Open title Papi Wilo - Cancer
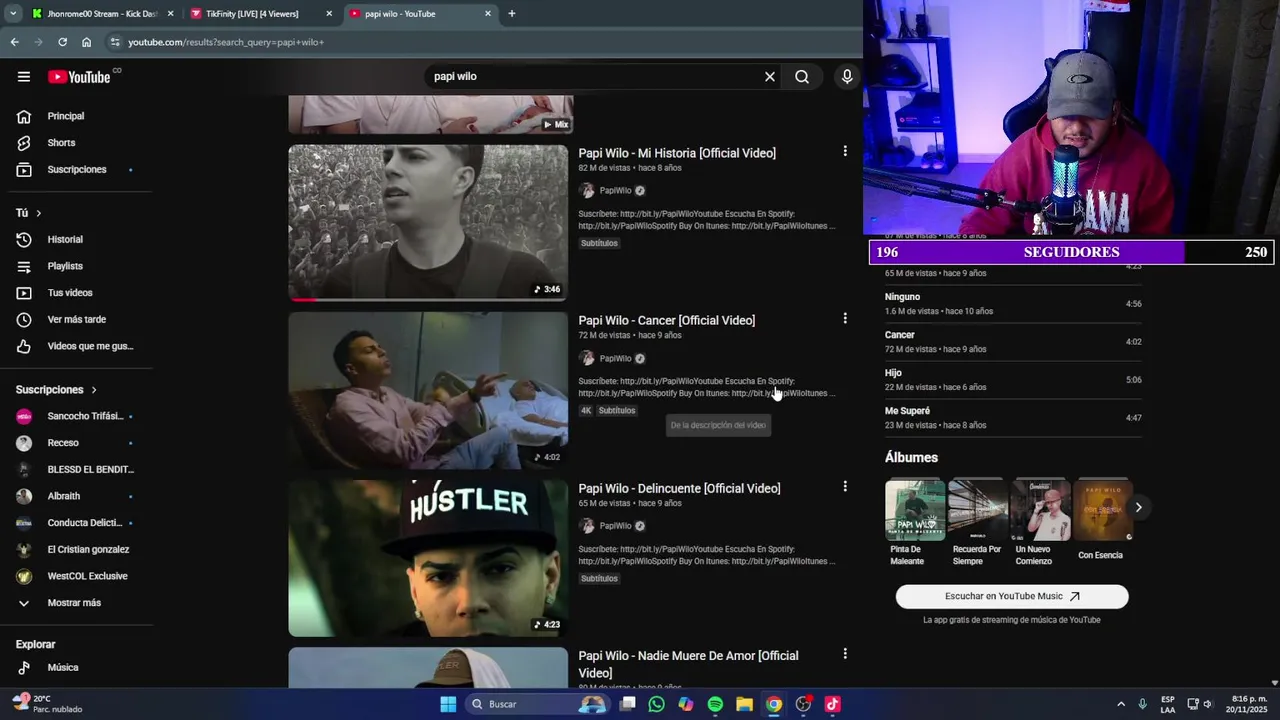The image size is (1280, 720). point(666,320)
